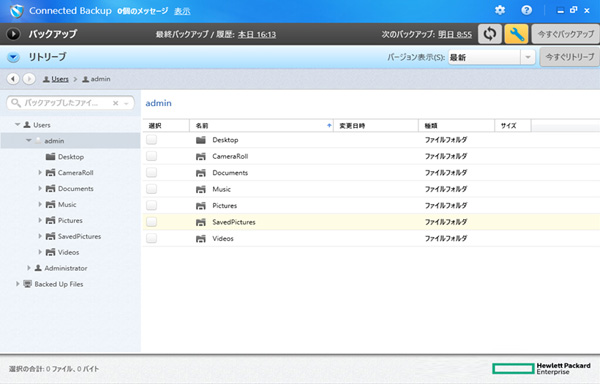Expand the Administrator tree node
This screenshot has width=600, height=384.
click(29, 268)
